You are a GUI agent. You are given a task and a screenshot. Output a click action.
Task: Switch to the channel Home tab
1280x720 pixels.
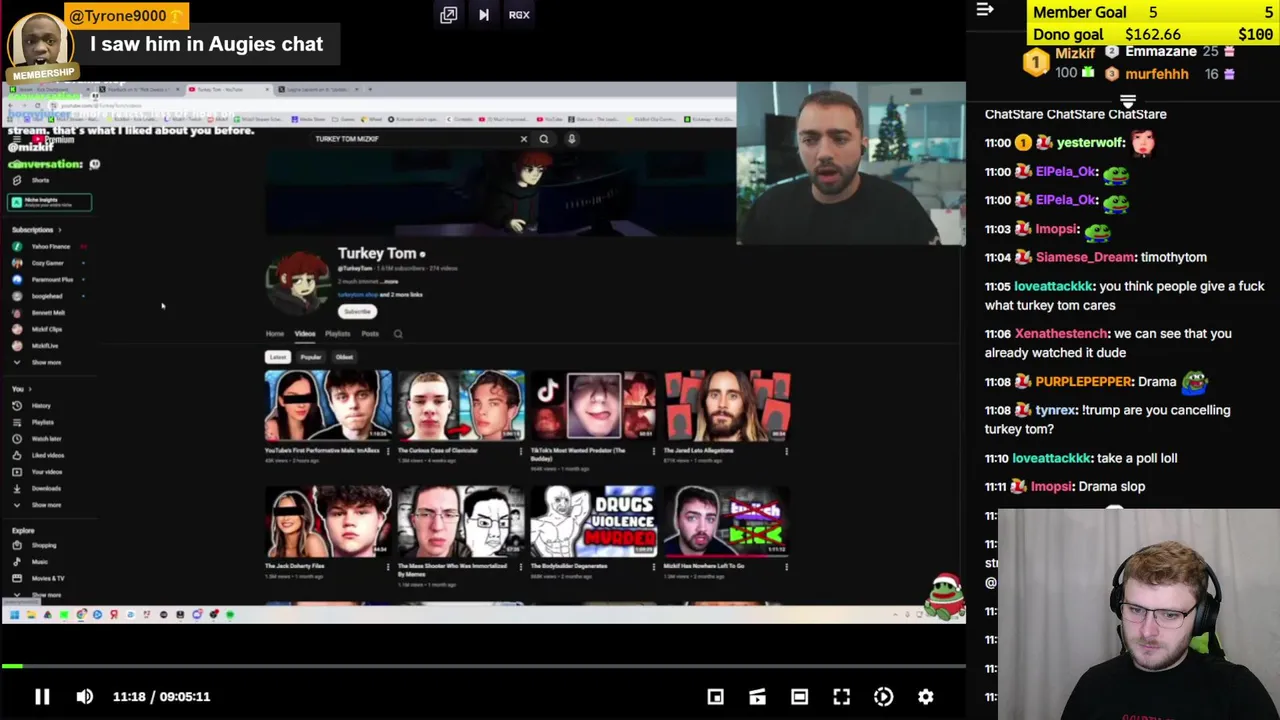(275, 334)
